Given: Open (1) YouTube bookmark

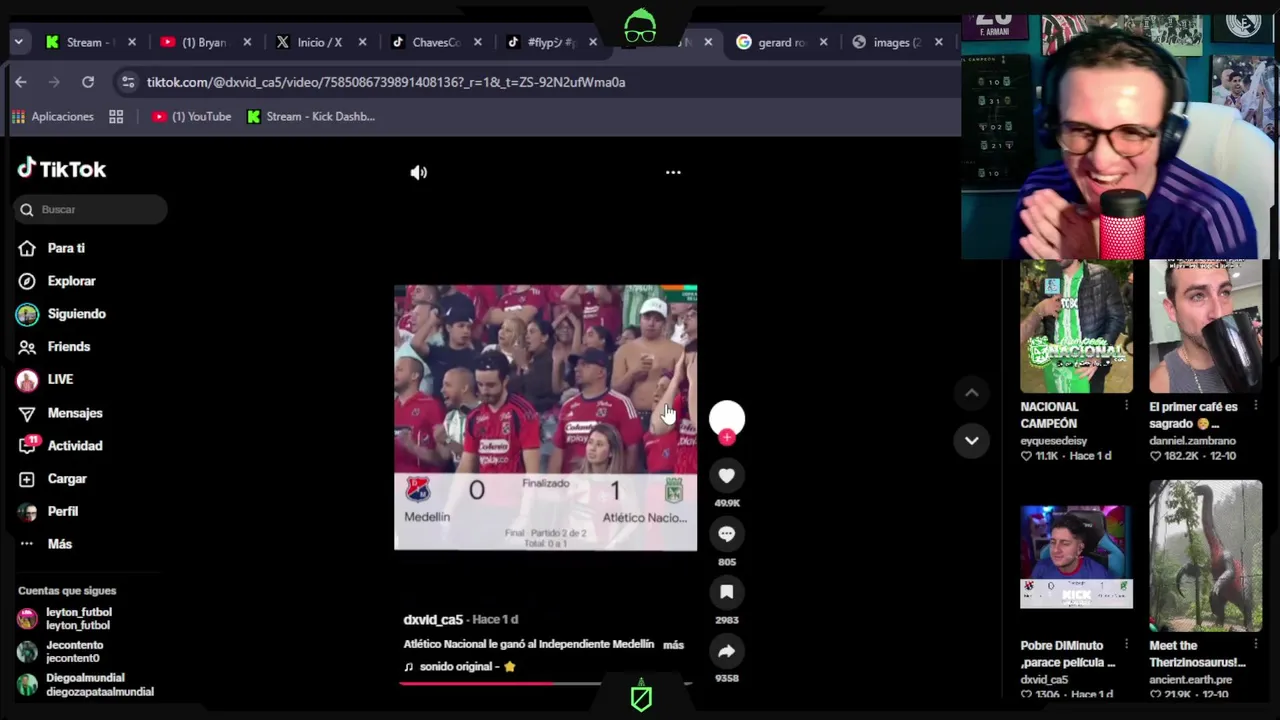Looking at the screenshot, I should click(192, 116).
